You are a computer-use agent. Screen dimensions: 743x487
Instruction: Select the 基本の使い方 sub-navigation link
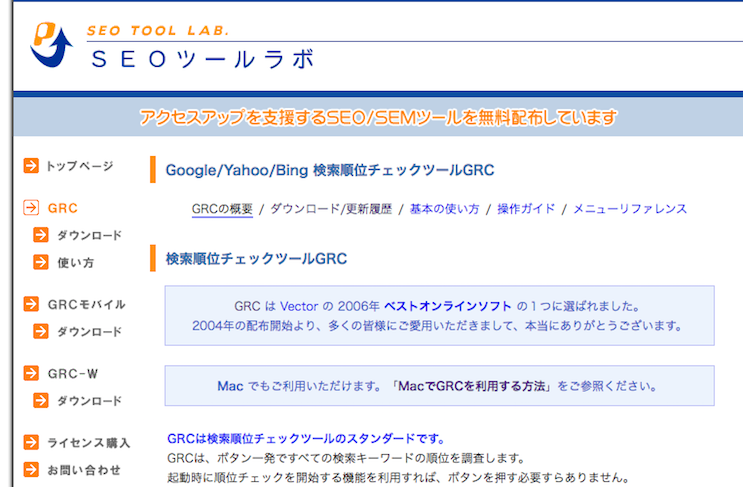tap(444, 209)
